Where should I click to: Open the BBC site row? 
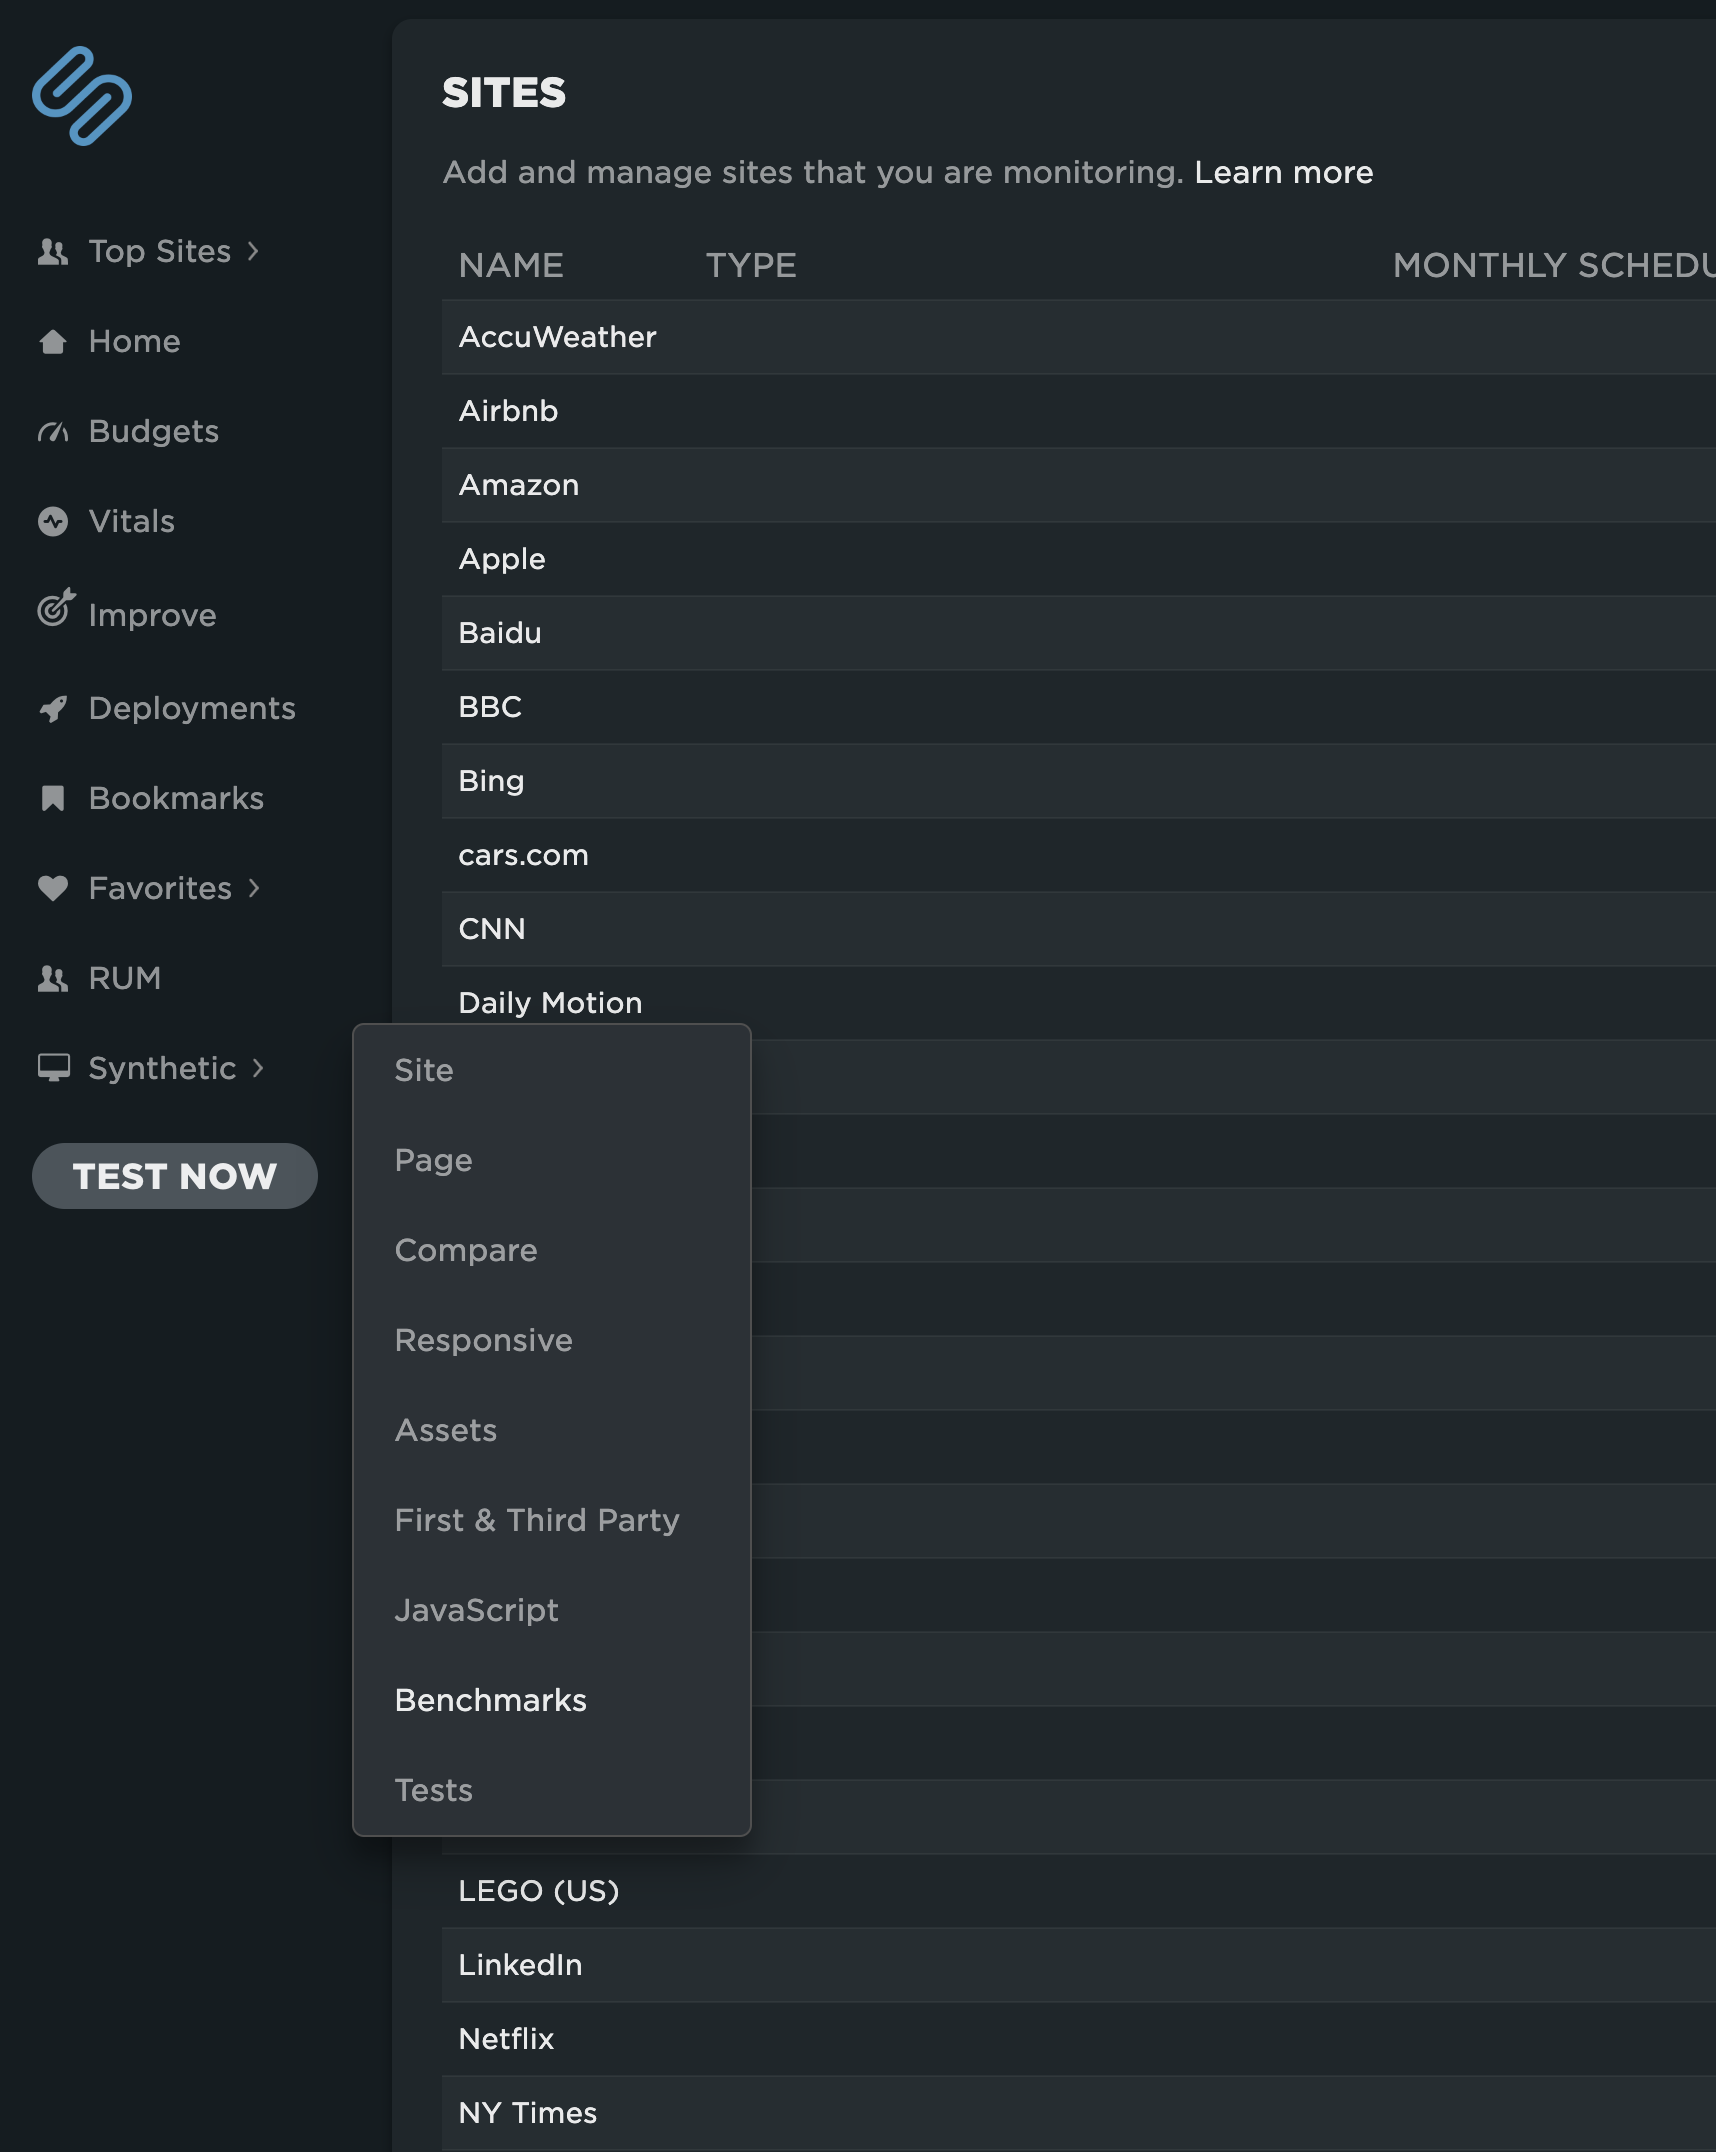tap(1079, 707)
